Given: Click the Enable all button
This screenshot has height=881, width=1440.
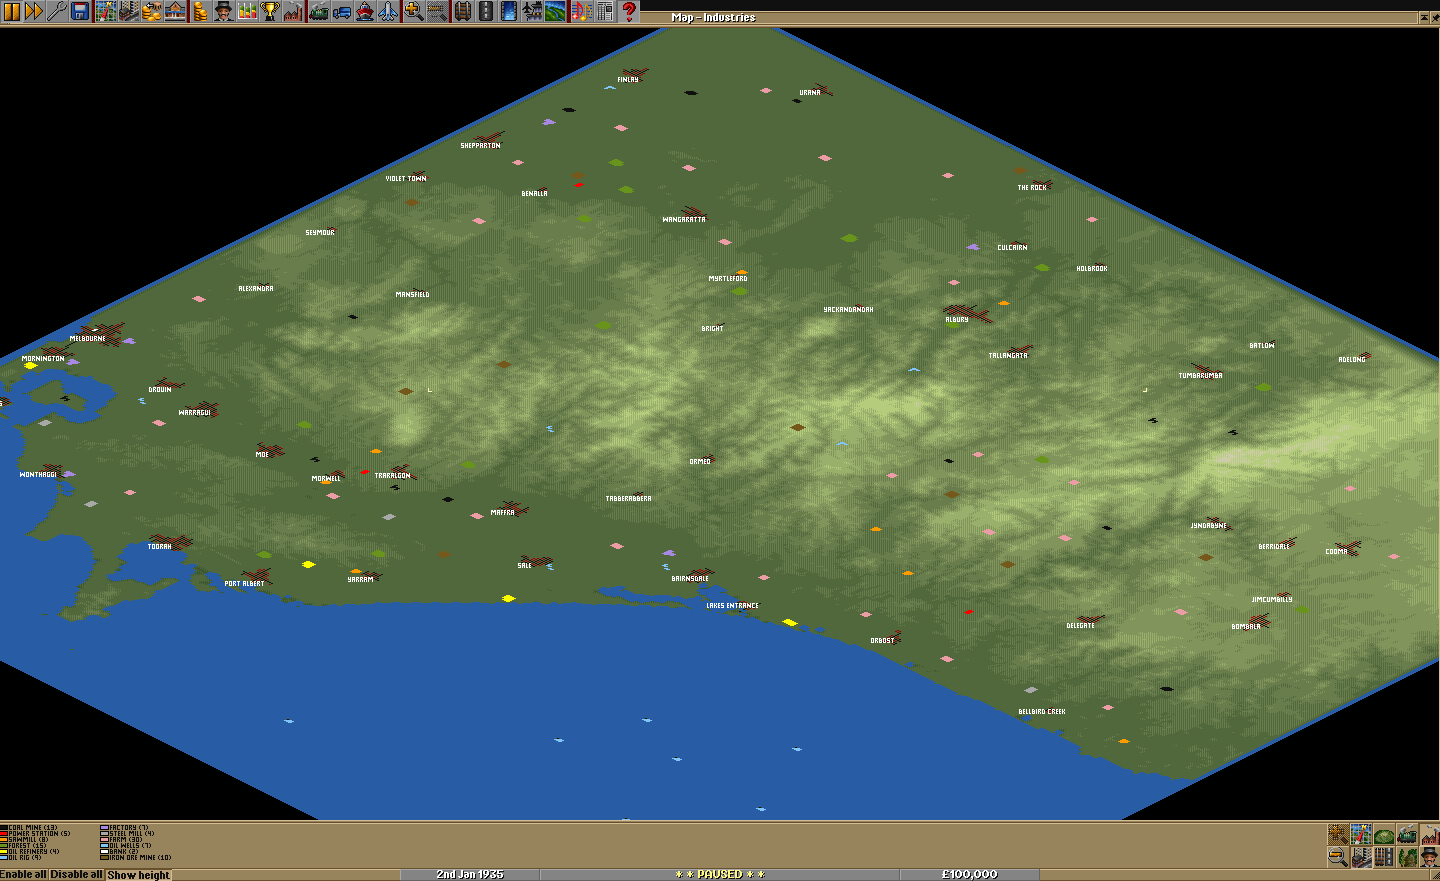Looking at the screenshot, I should pyautogui.click(x=24, y=874).
